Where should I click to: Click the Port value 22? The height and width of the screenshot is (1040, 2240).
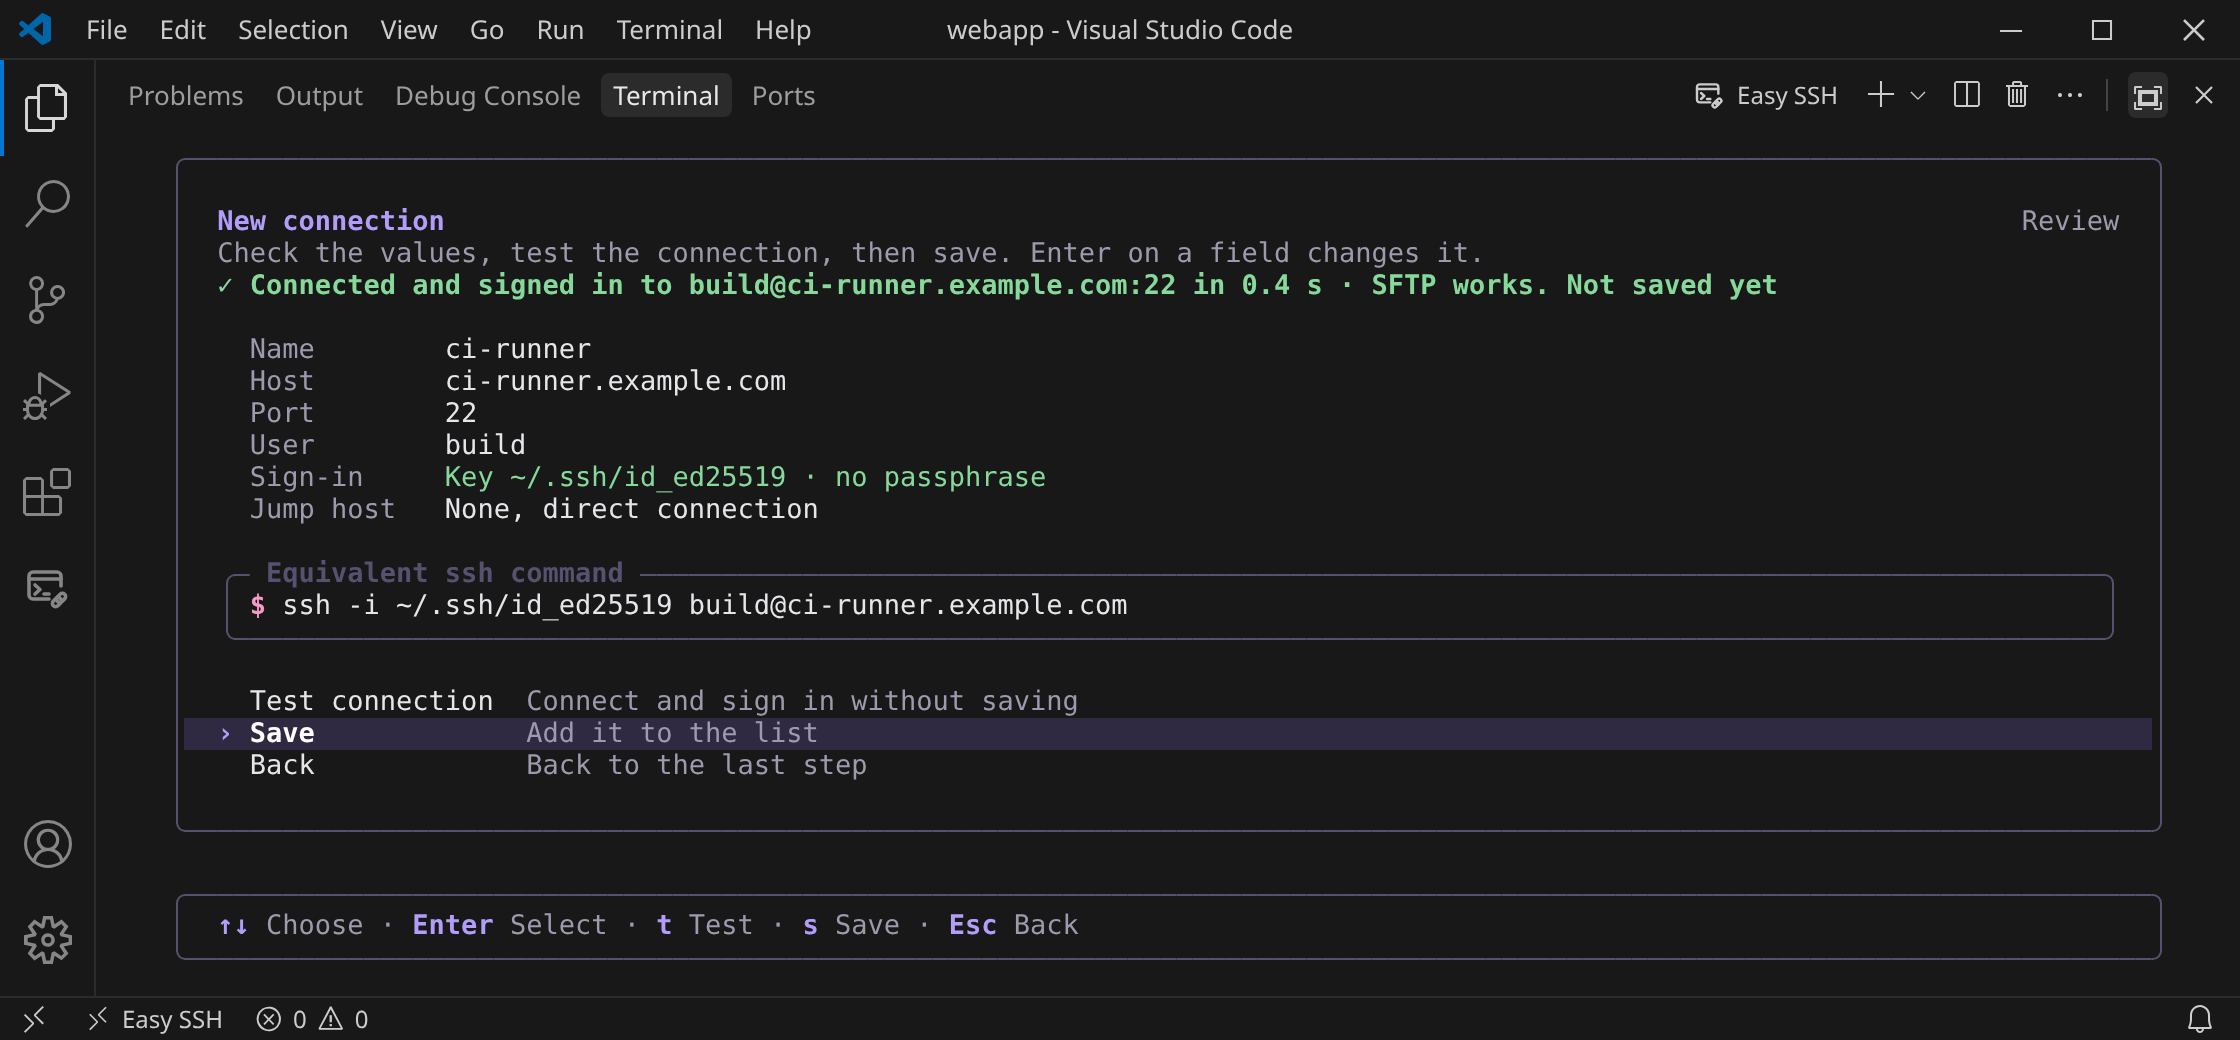[461, 413]
